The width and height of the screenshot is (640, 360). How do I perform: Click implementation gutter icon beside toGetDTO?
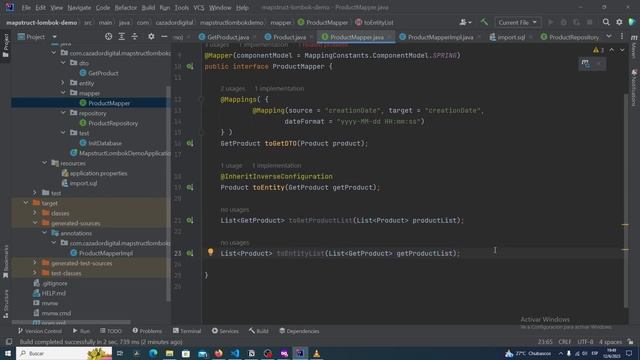[x=190, y=143]
